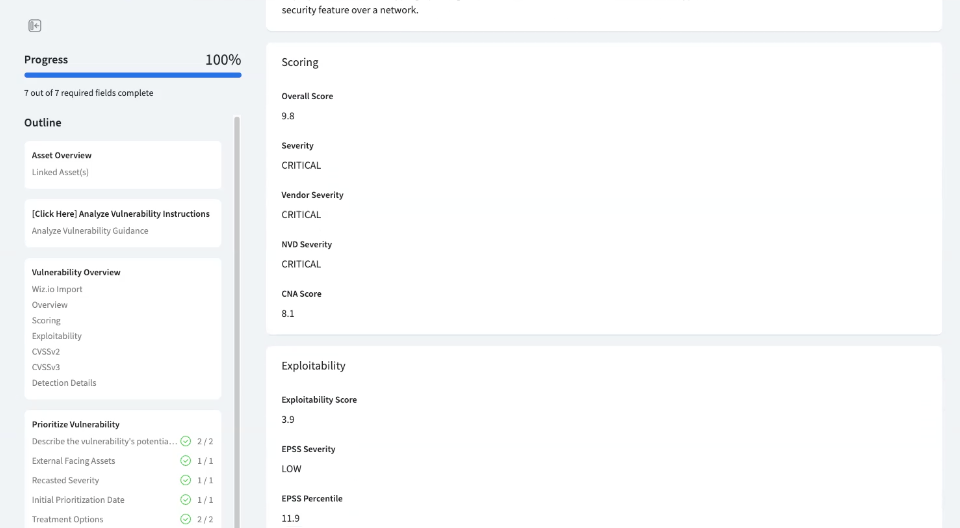This screenshot has height=528, width=960.
Task: Navigate to CVSSv2 outline entry
Action: [x=46, y=352]
